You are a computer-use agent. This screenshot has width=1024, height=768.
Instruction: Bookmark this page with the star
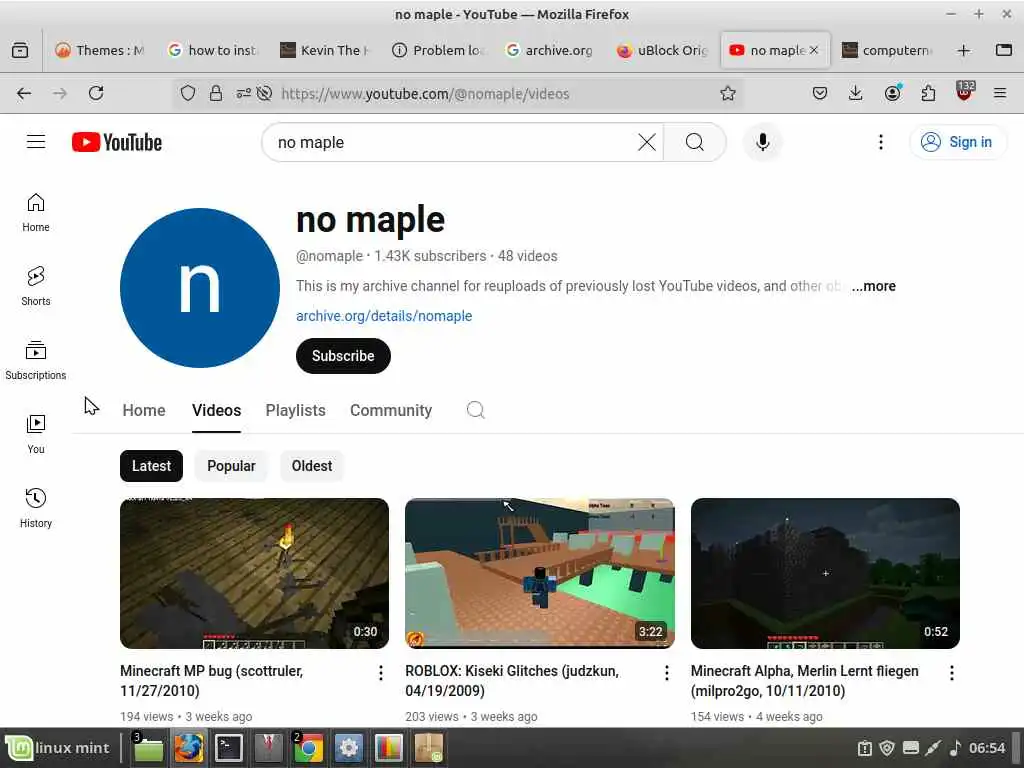[x=728, y=93]
